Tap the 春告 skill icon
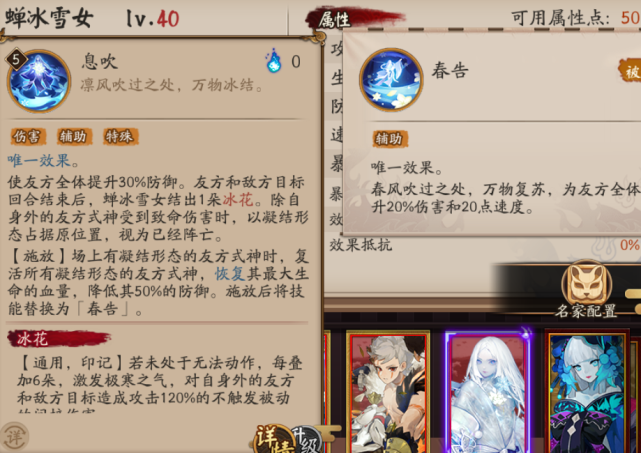The image size is (641, 453). [x=391, y=79]
